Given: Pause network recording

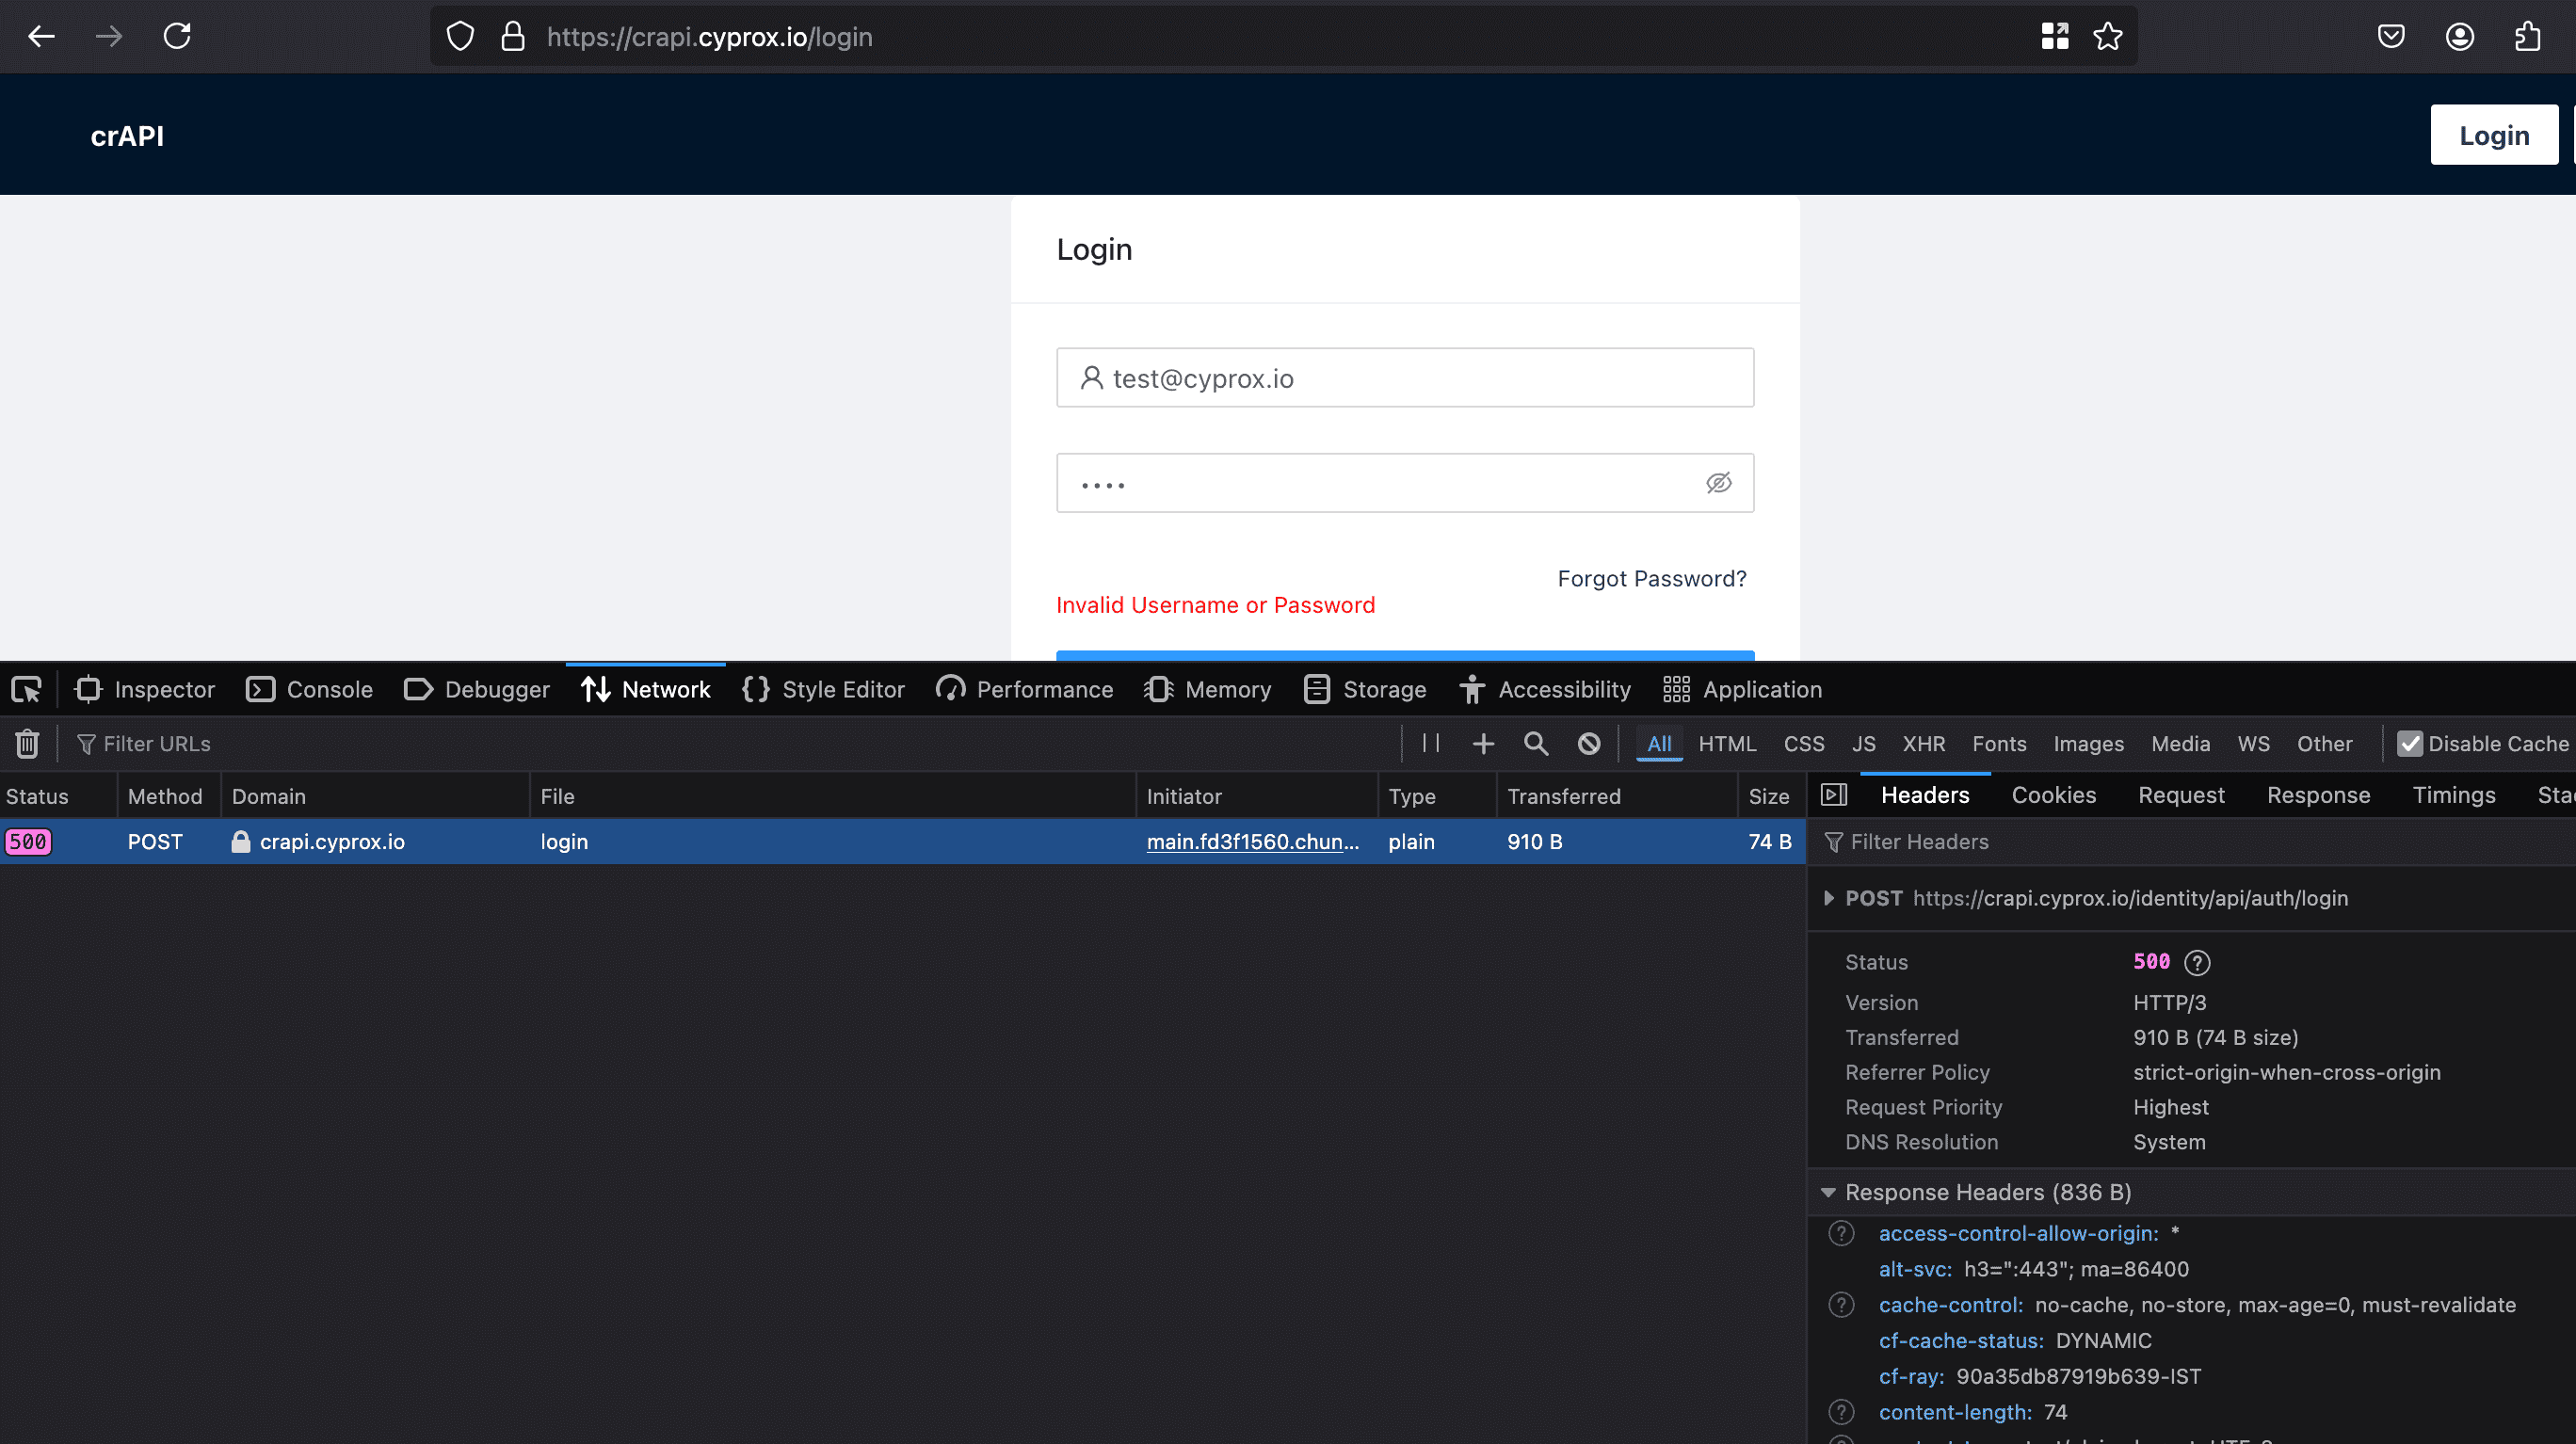Looking at the screenshot, I should pos(1431,743).
